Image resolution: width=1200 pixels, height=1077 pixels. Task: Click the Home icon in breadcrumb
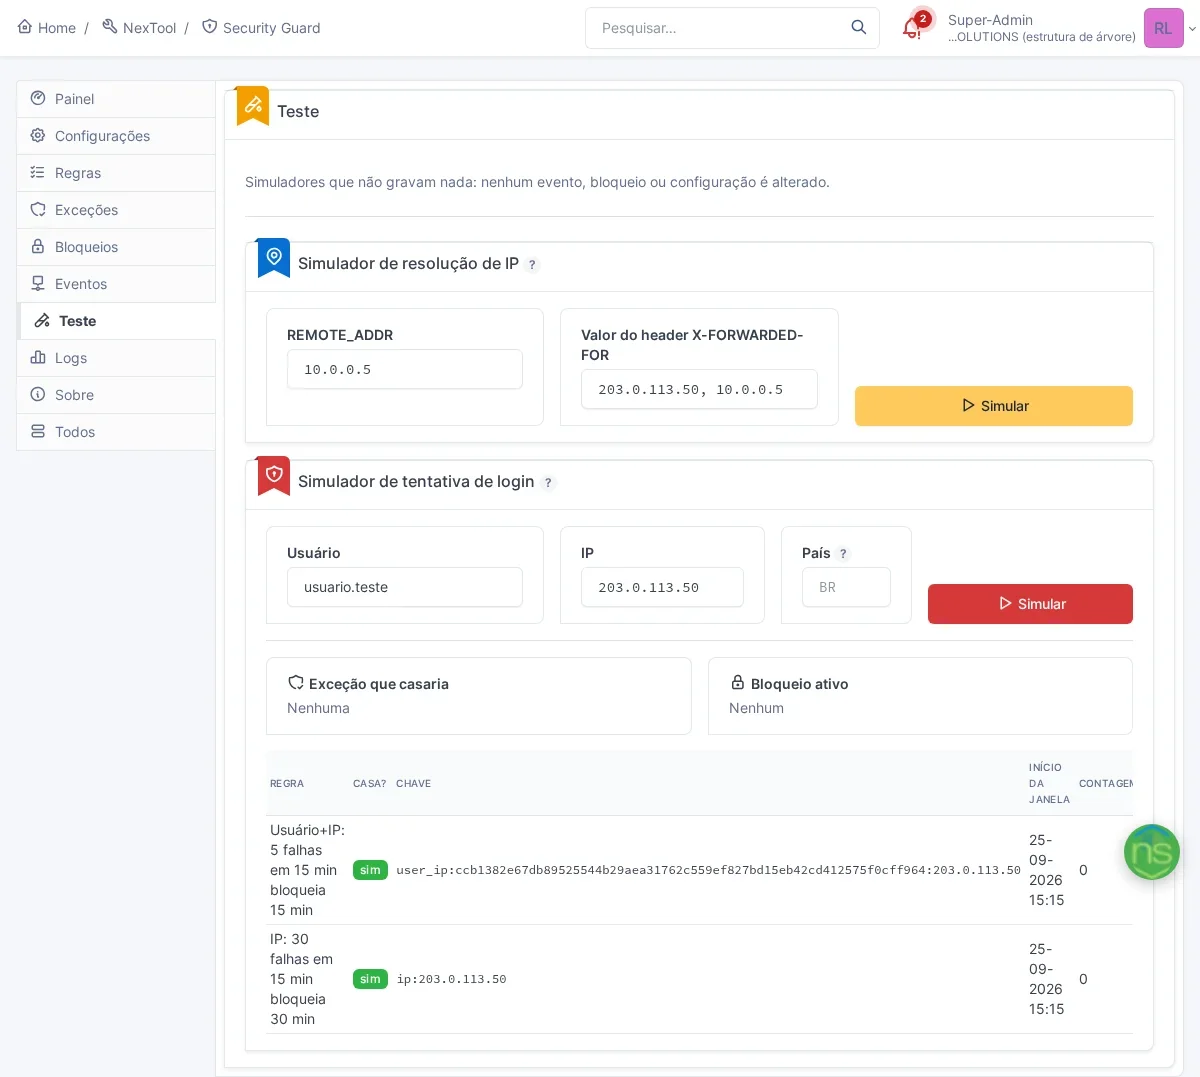click(x=25, y=27)
